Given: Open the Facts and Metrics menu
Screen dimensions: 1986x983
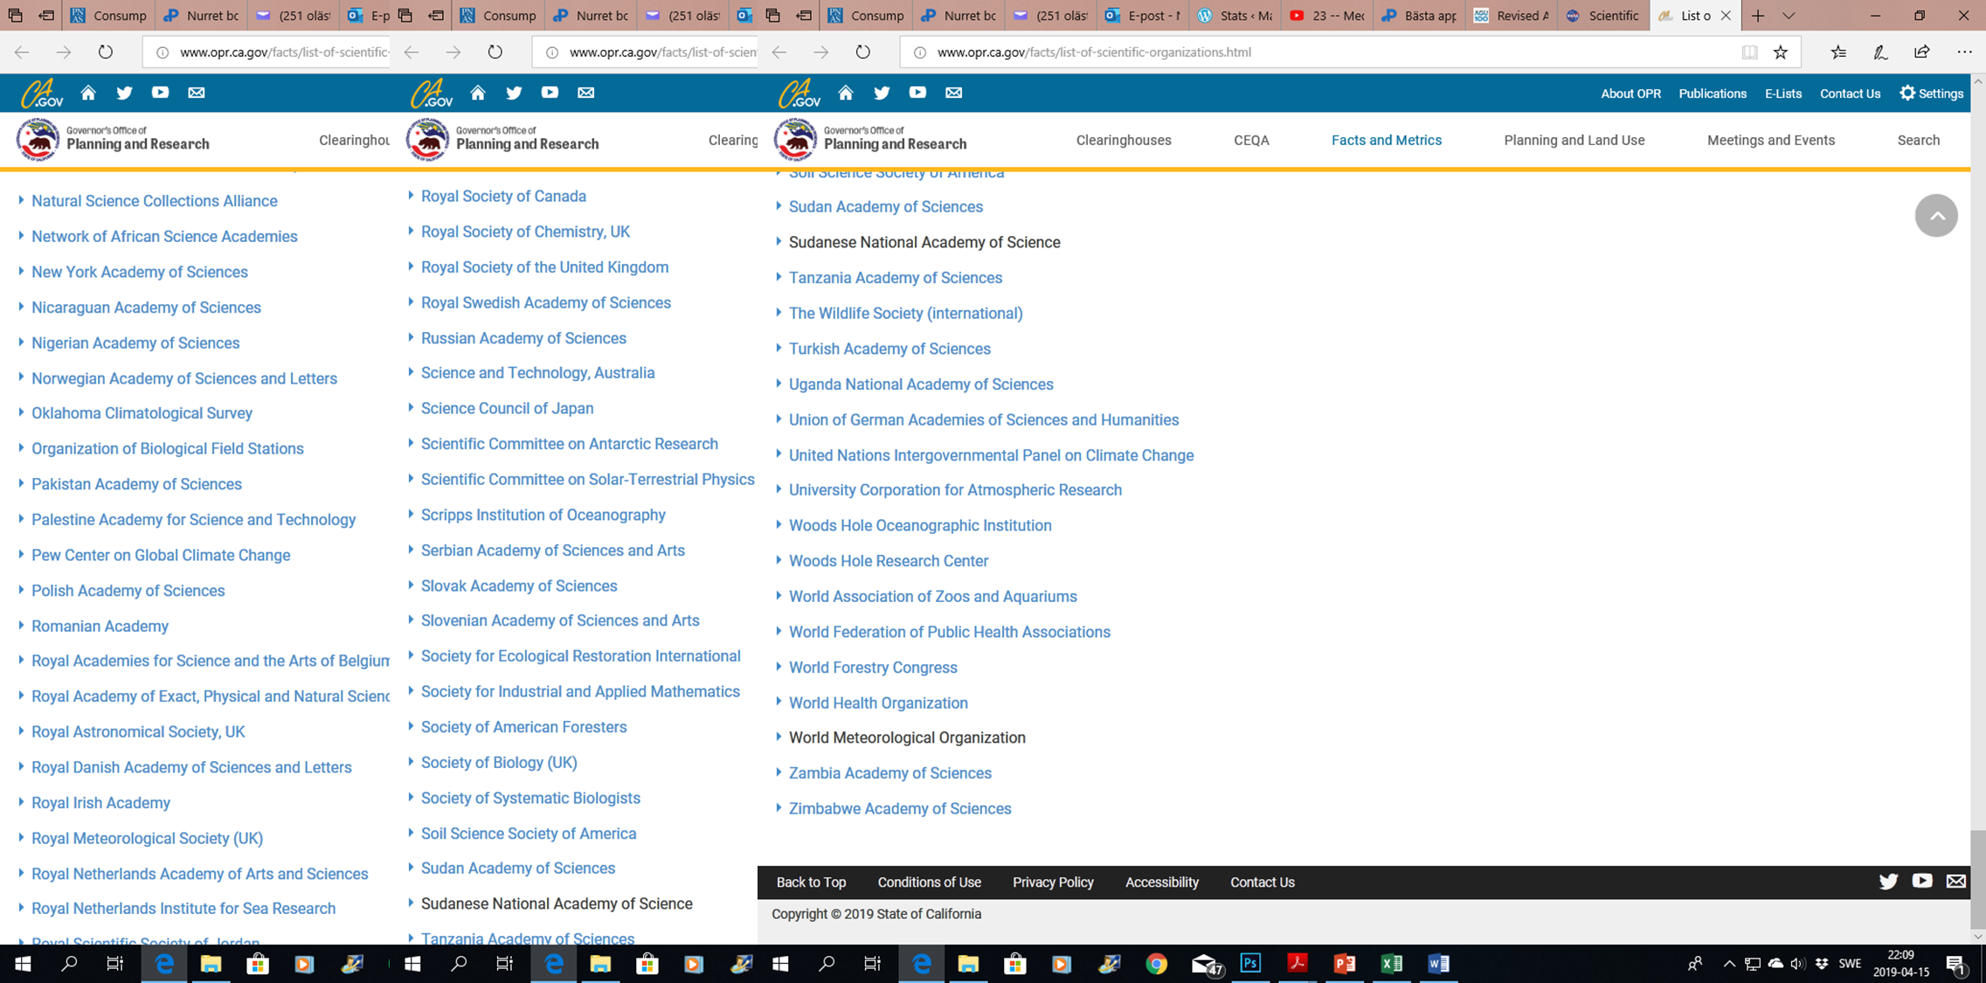Looking at the screenshot, I should [1386, 140].
